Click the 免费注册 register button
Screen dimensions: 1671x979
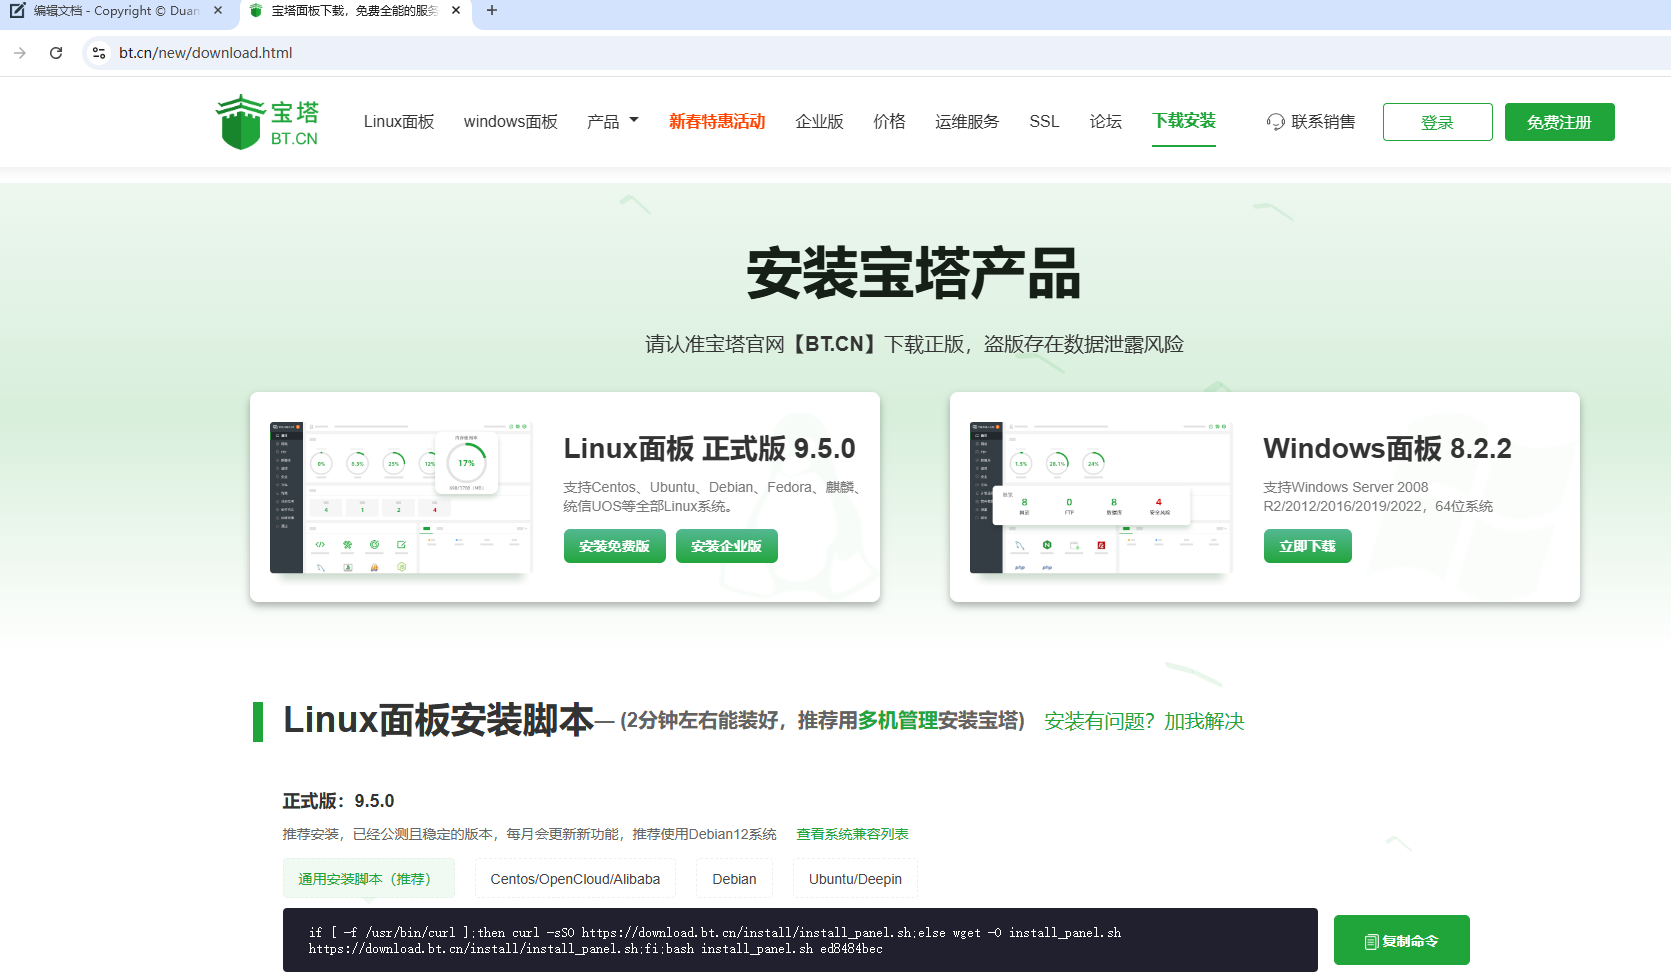(1559, 122)
